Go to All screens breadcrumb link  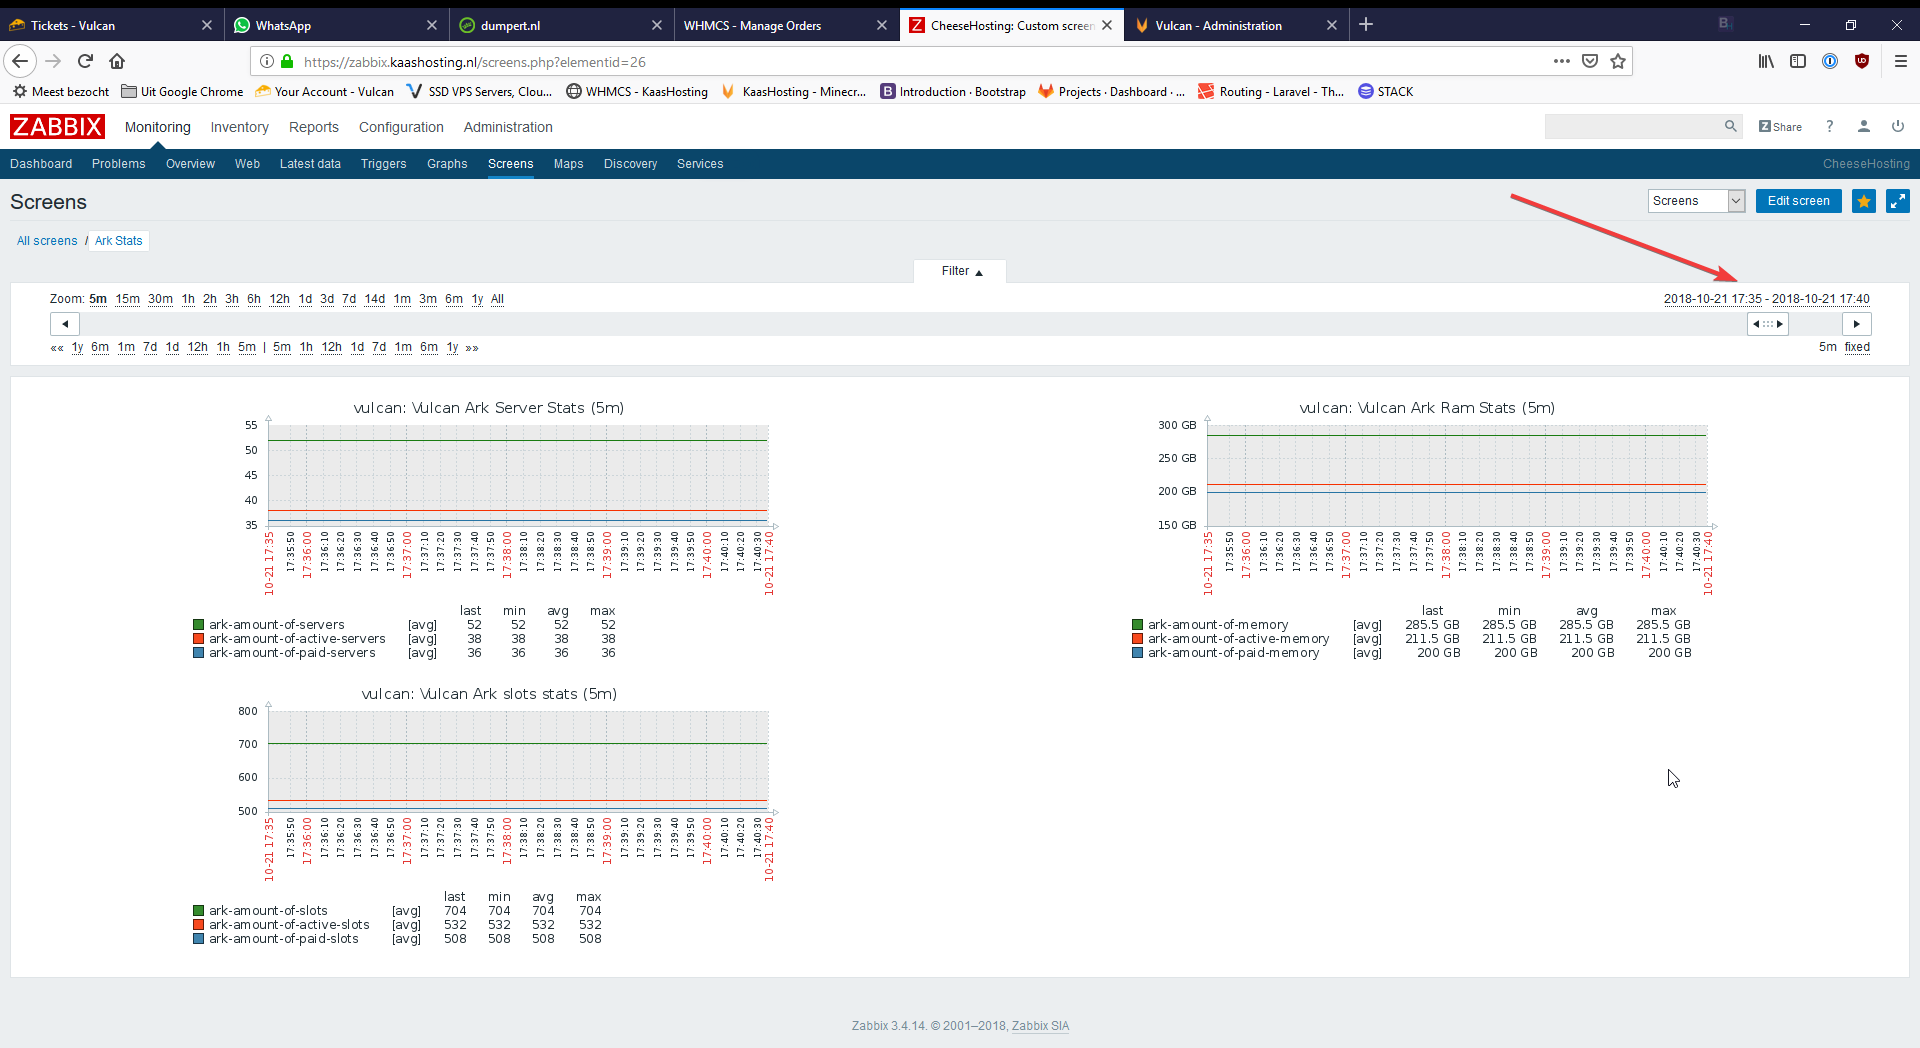point(47,241)
